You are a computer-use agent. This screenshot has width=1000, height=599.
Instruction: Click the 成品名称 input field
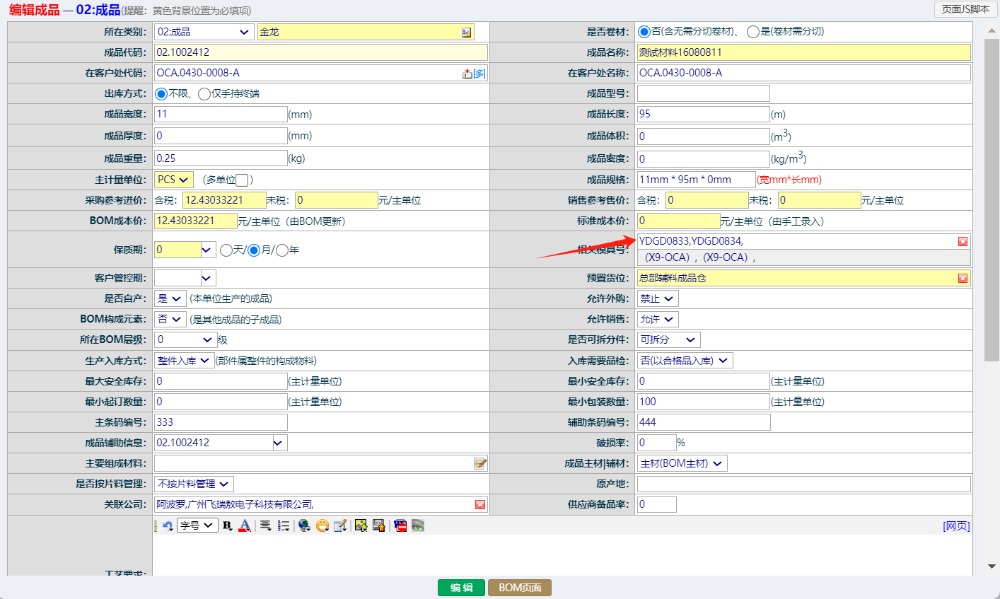coord(803,52)
